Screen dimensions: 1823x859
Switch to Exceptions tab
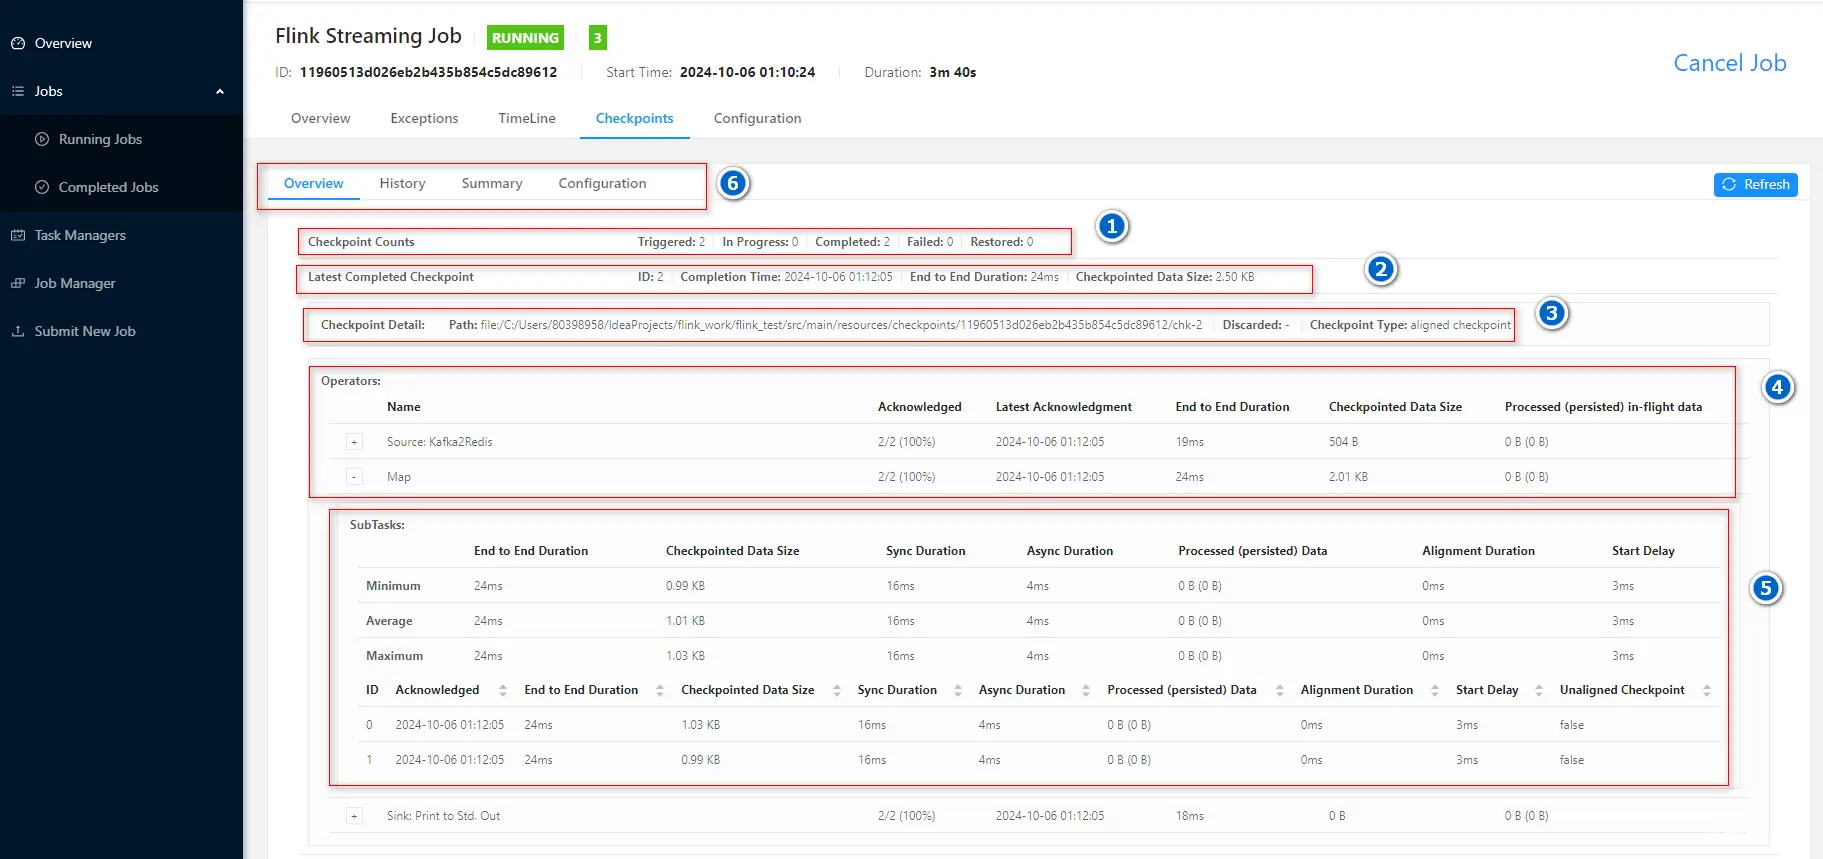pos(424,118)
